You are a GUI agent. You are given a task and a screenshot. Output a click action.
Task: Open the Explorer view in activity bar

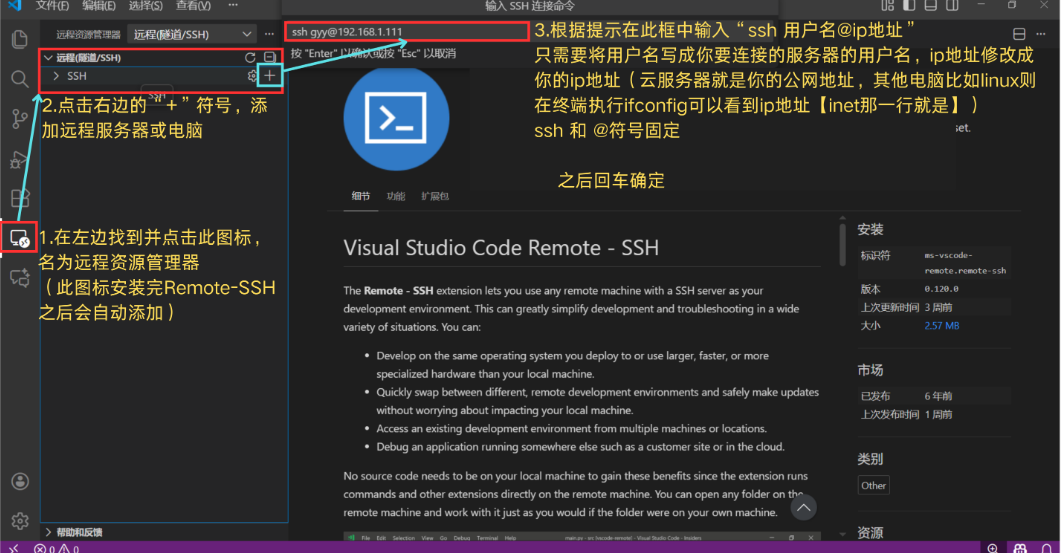coord(20,39)
